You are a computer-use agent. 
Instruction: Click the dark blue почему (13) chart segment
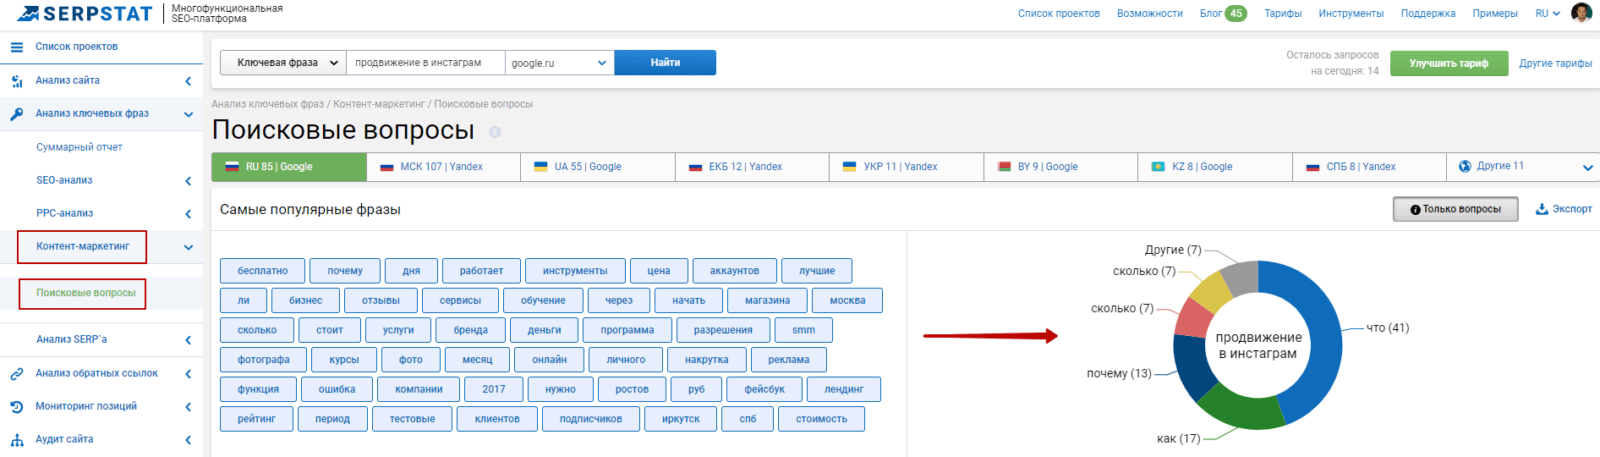coord(1191,366)
